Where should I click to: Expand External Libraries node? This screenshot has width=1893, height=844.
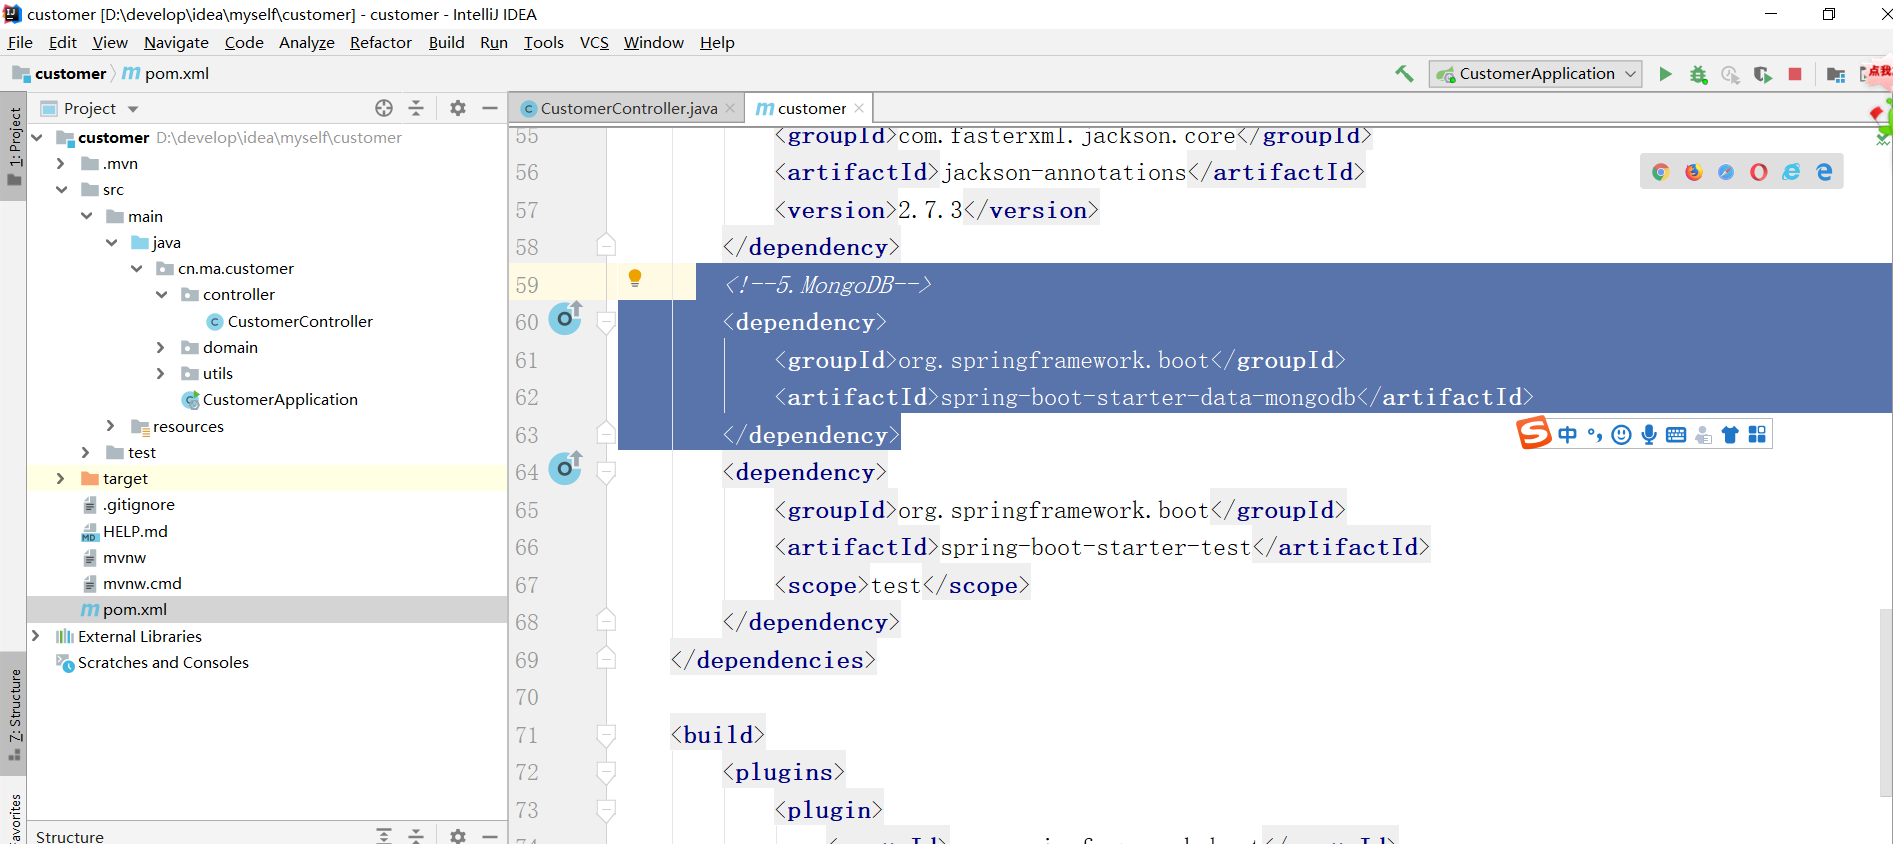click(36, 636)
